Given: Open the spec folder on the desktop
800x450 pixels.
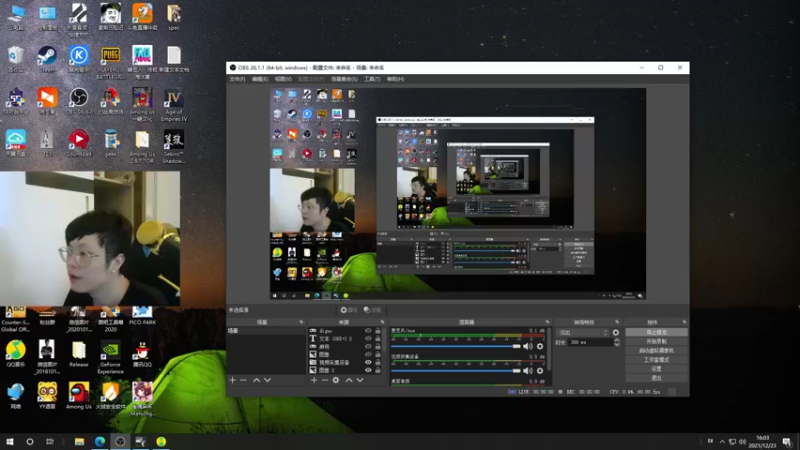Looking at the screenshot, I should (x=174, y=17).
